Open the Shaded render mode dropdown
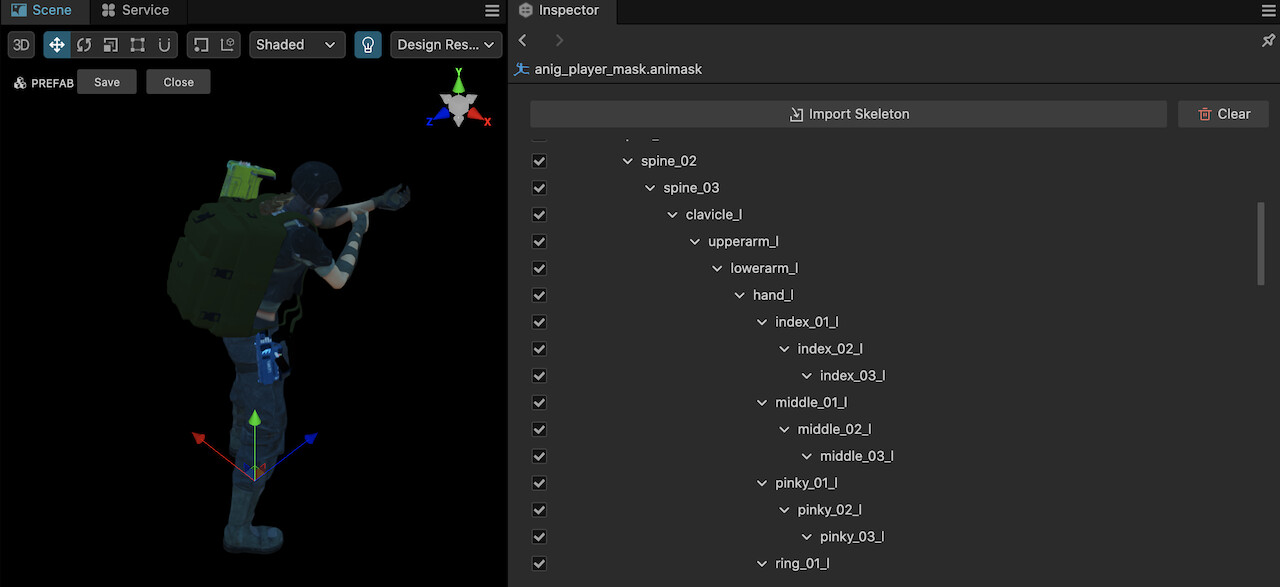 (x=296, y=45)
